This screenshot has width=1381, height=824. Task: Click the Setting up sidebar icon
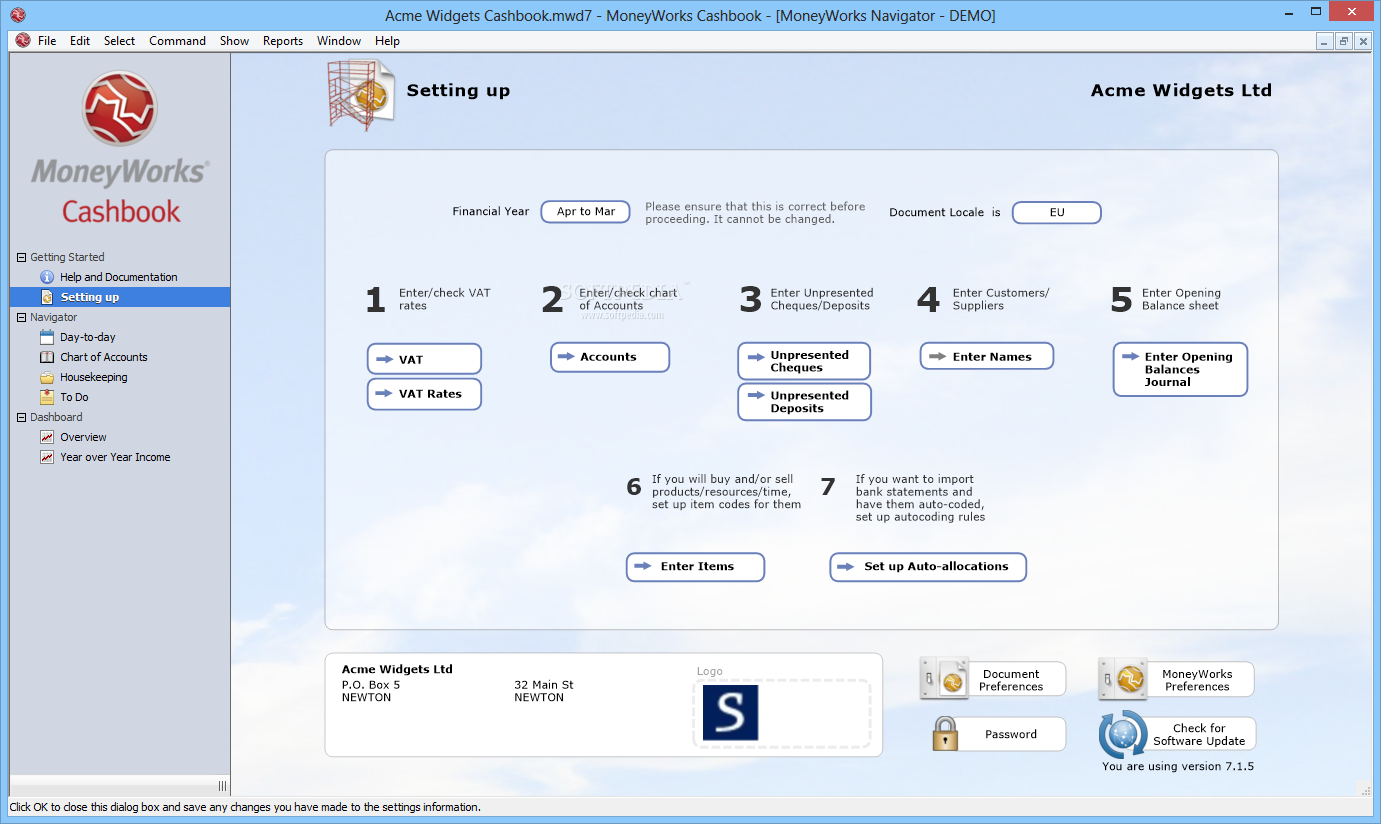(46, 297)
